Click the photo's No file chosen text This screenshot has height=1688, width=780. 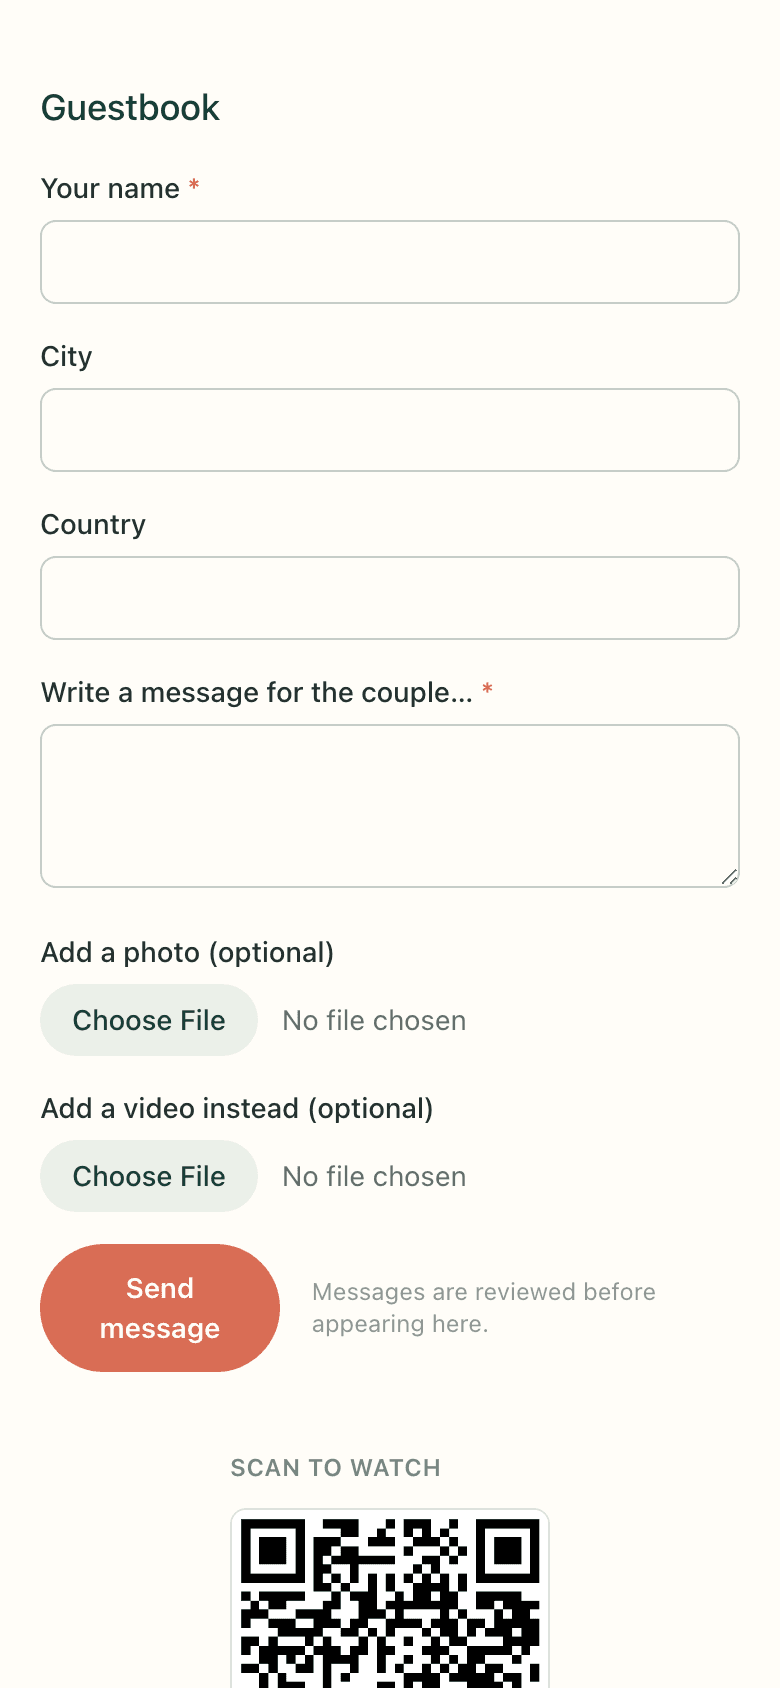(374, 1020)
